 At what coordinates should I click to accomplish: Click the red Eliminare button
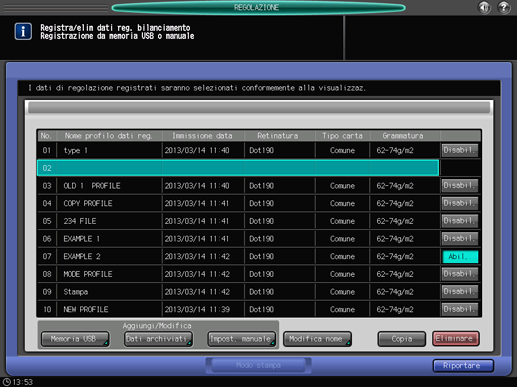tap(456, 339)
